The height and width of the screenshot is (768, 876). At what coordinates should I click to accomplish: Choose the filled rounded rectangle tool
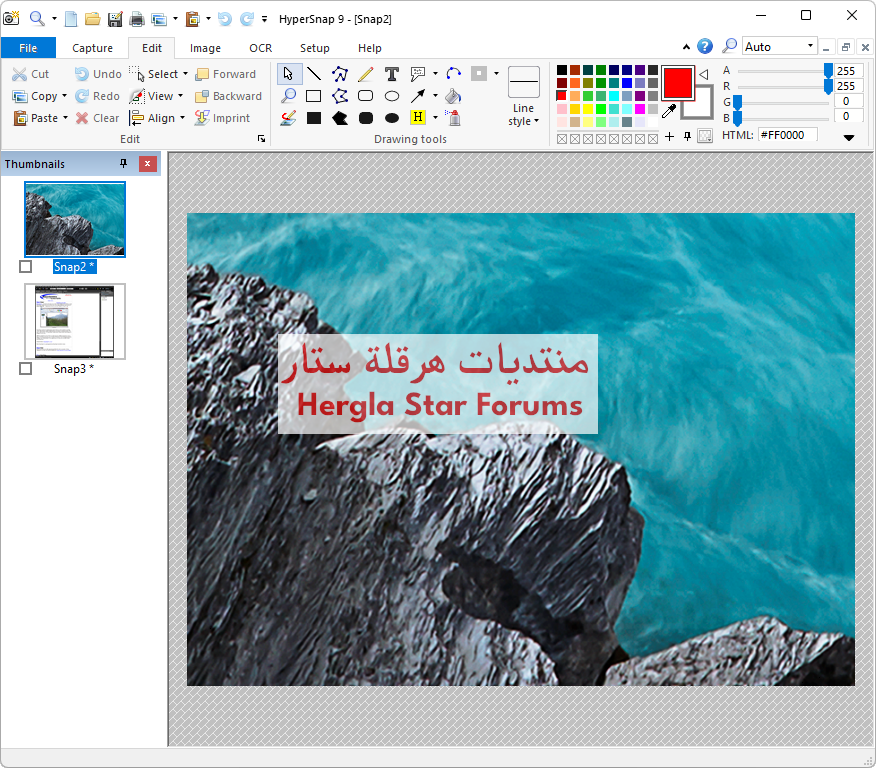click(365, 118)
